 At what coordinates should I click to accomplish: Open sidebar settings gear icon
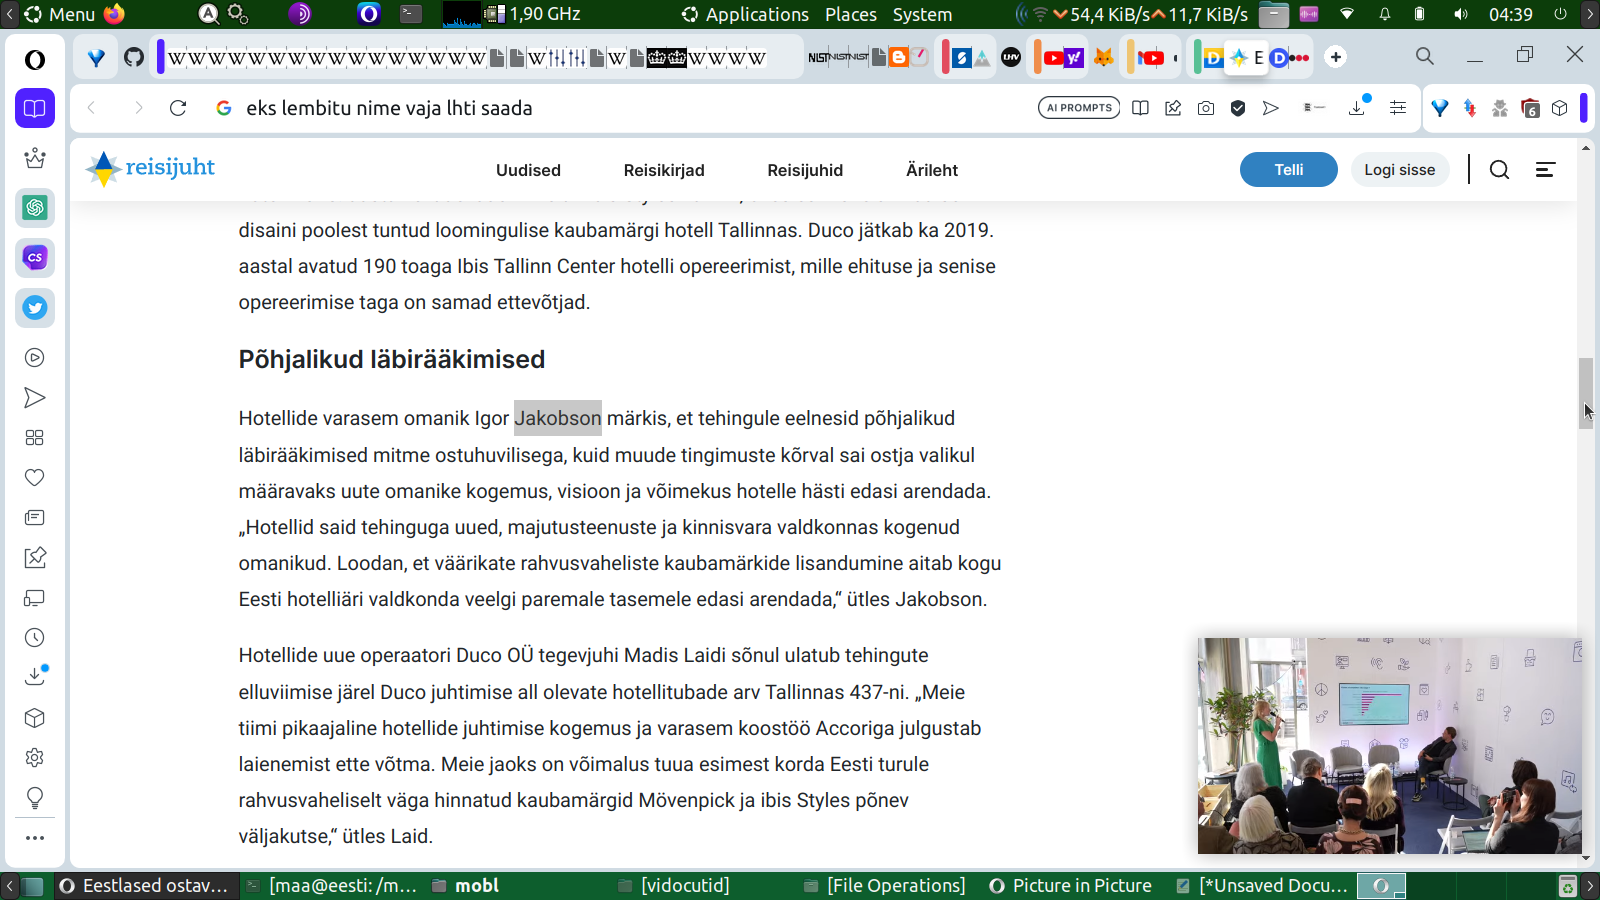tap(35, 758)
